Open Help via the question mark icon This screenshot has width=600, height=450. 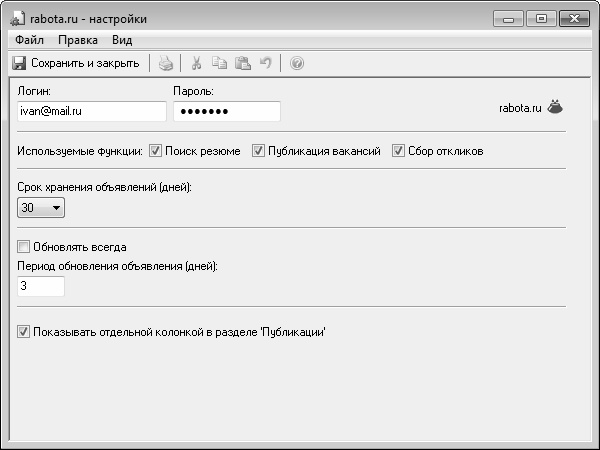click(297, 63)
